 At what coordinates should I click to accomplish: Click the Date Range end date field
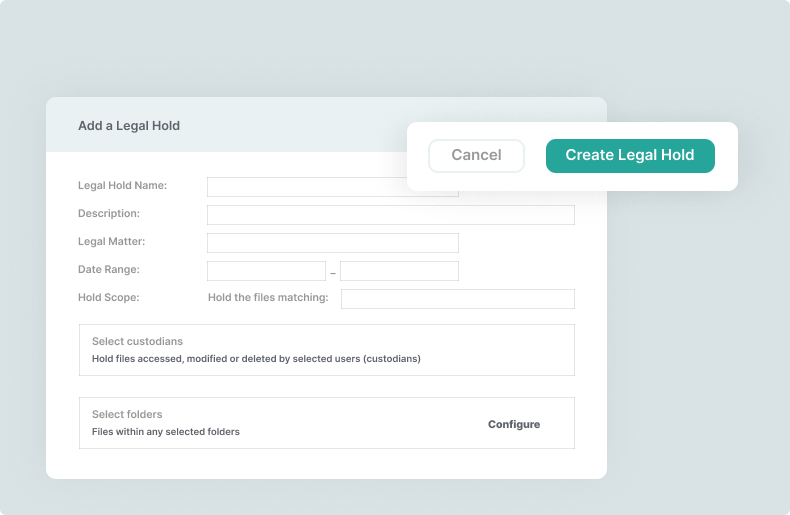click(x=399, y=271)
